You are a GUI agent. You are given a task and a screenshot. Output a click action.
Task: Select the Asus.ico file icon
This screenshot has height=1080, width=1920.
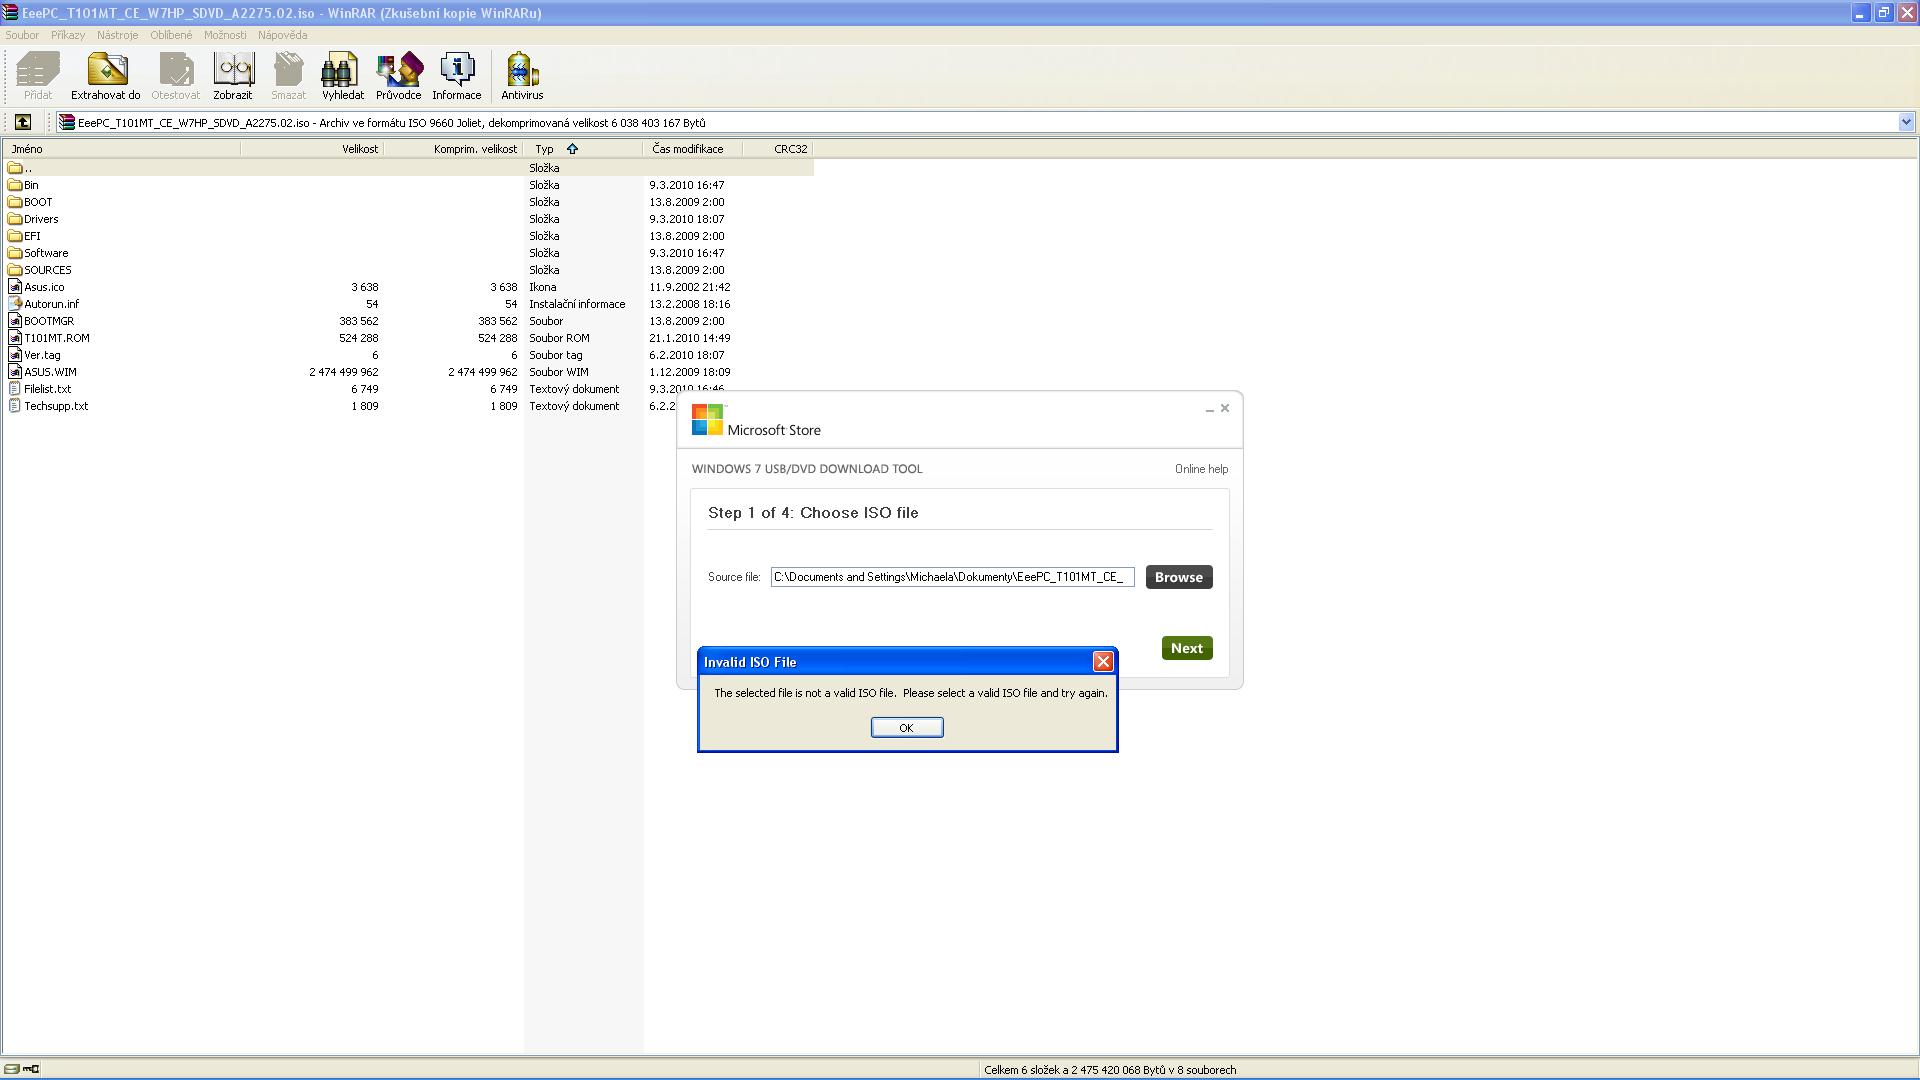point(15,287)
